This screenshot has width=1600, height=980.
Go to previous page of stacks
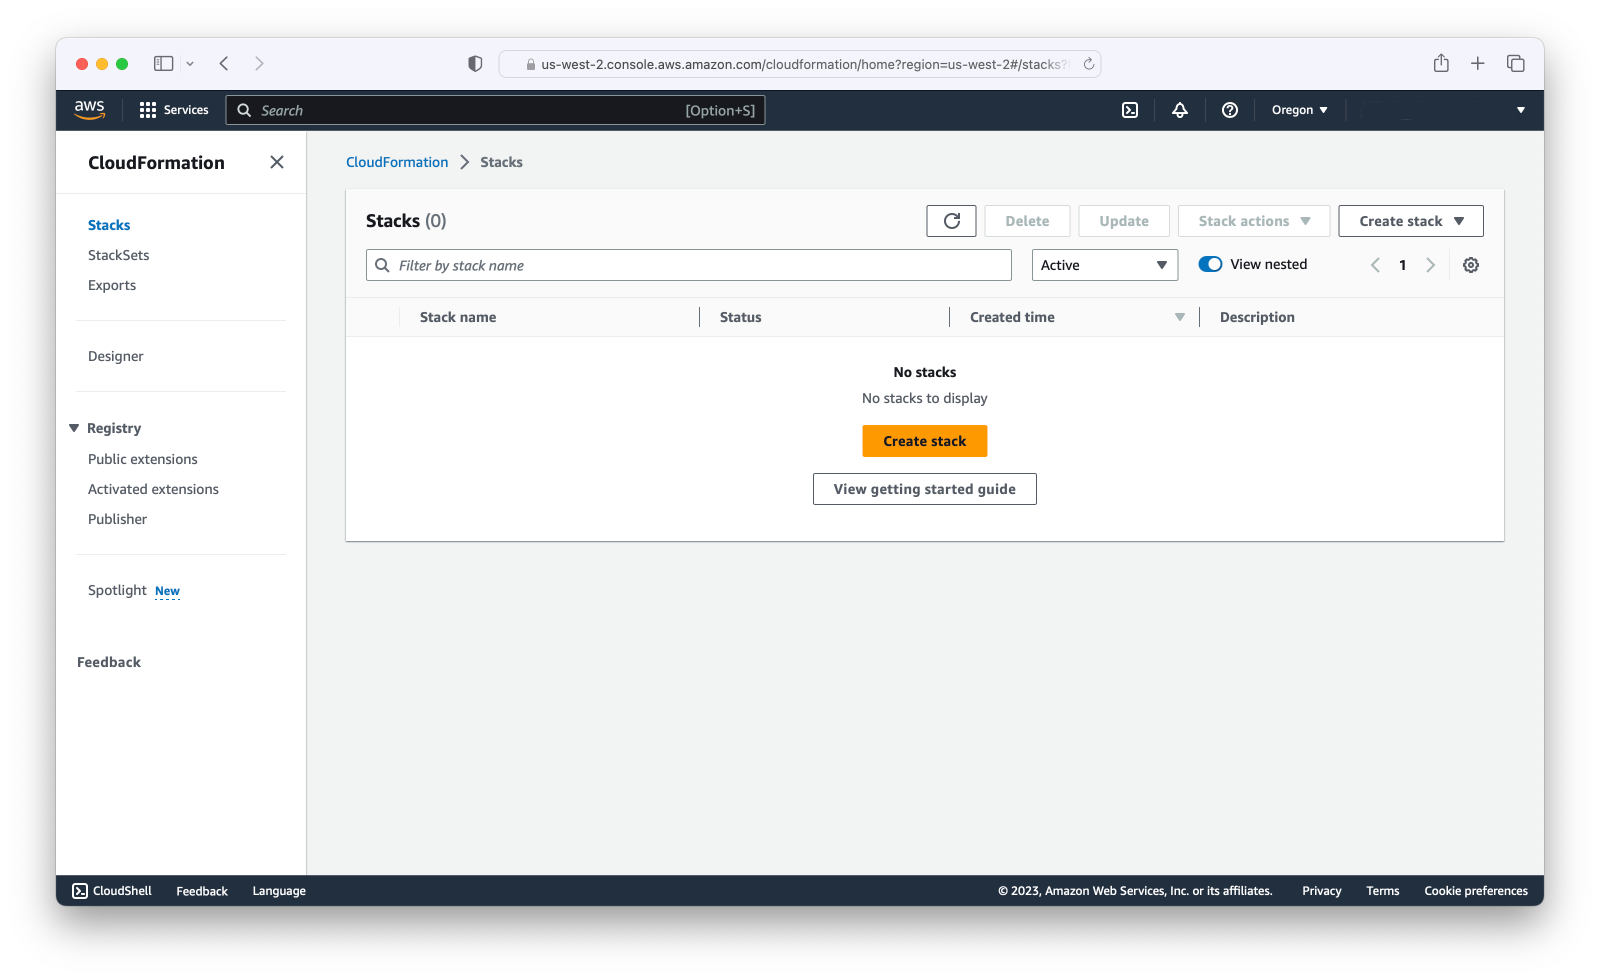point(1375,265)
